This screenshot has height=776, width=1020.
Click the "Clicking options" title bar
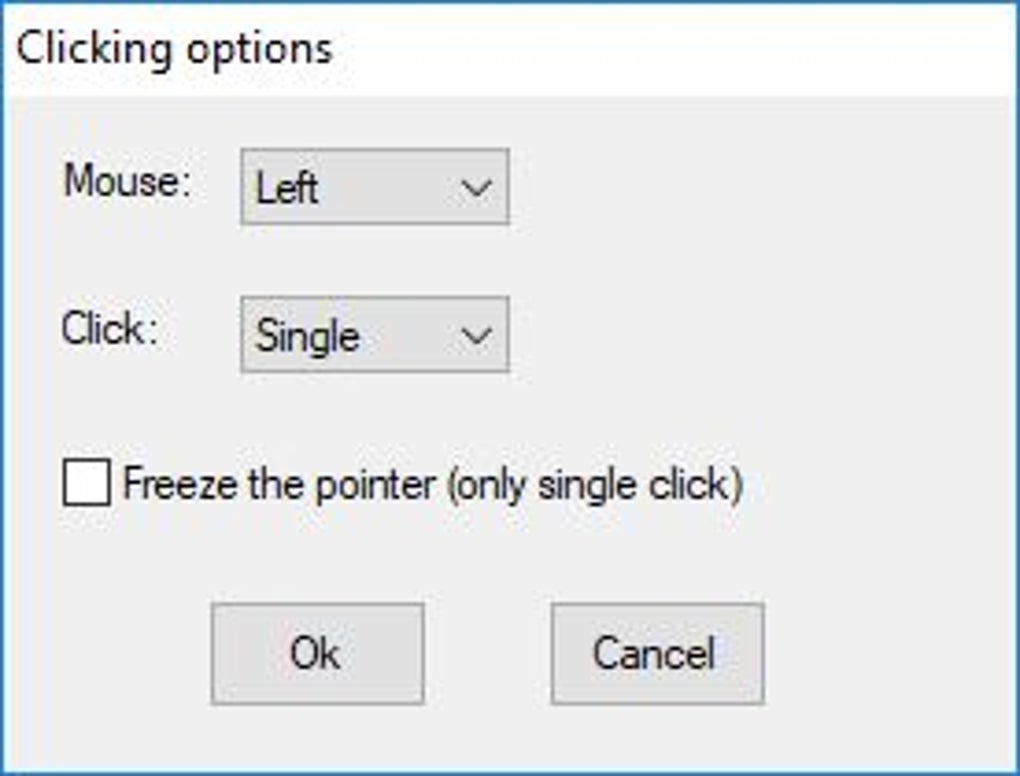(600, 48)
